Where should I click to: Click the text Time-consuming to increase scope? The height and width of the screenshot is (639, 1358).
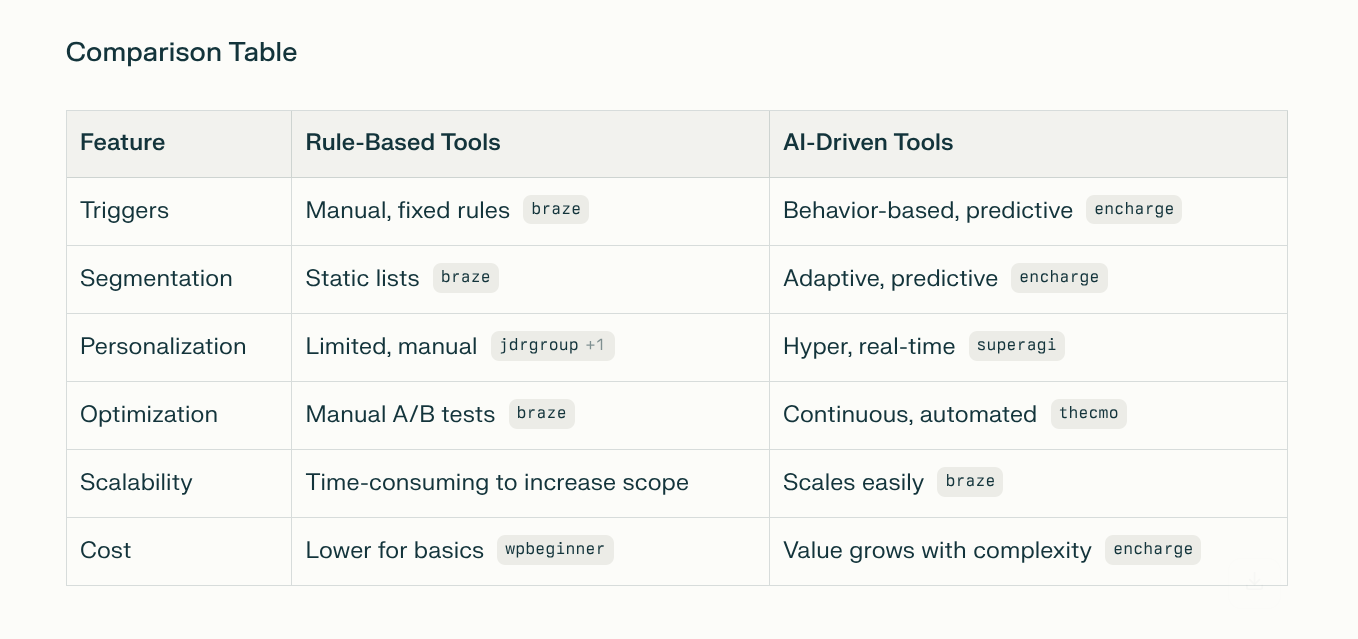coord(497,482)
